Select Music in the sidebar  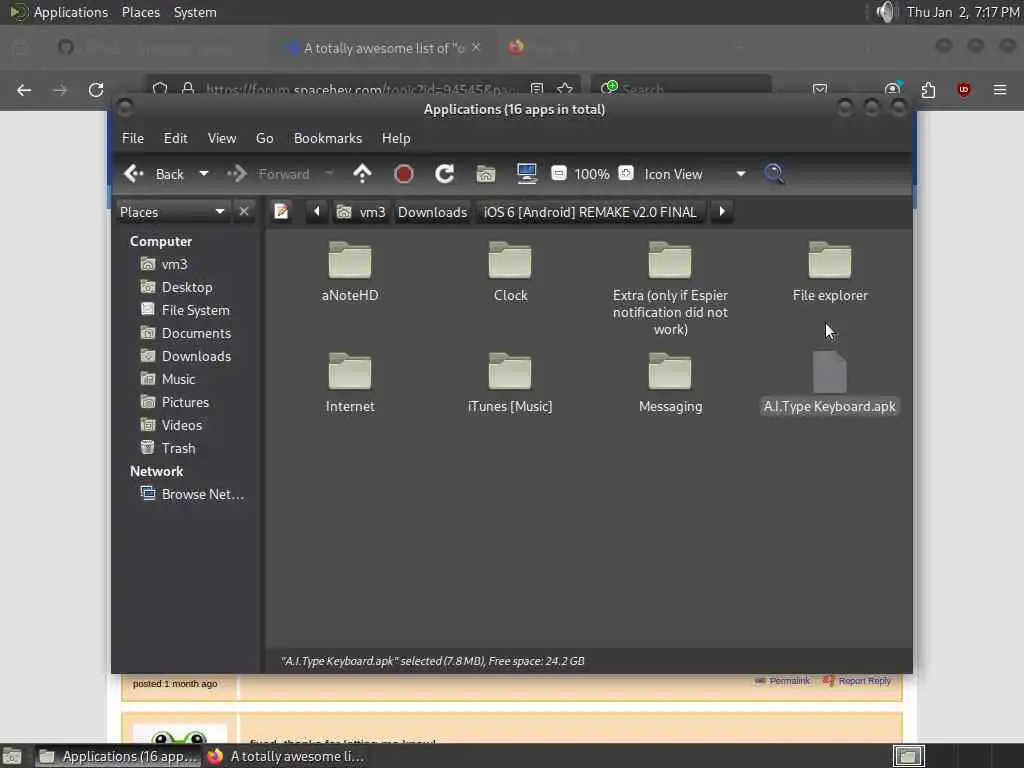178,379
